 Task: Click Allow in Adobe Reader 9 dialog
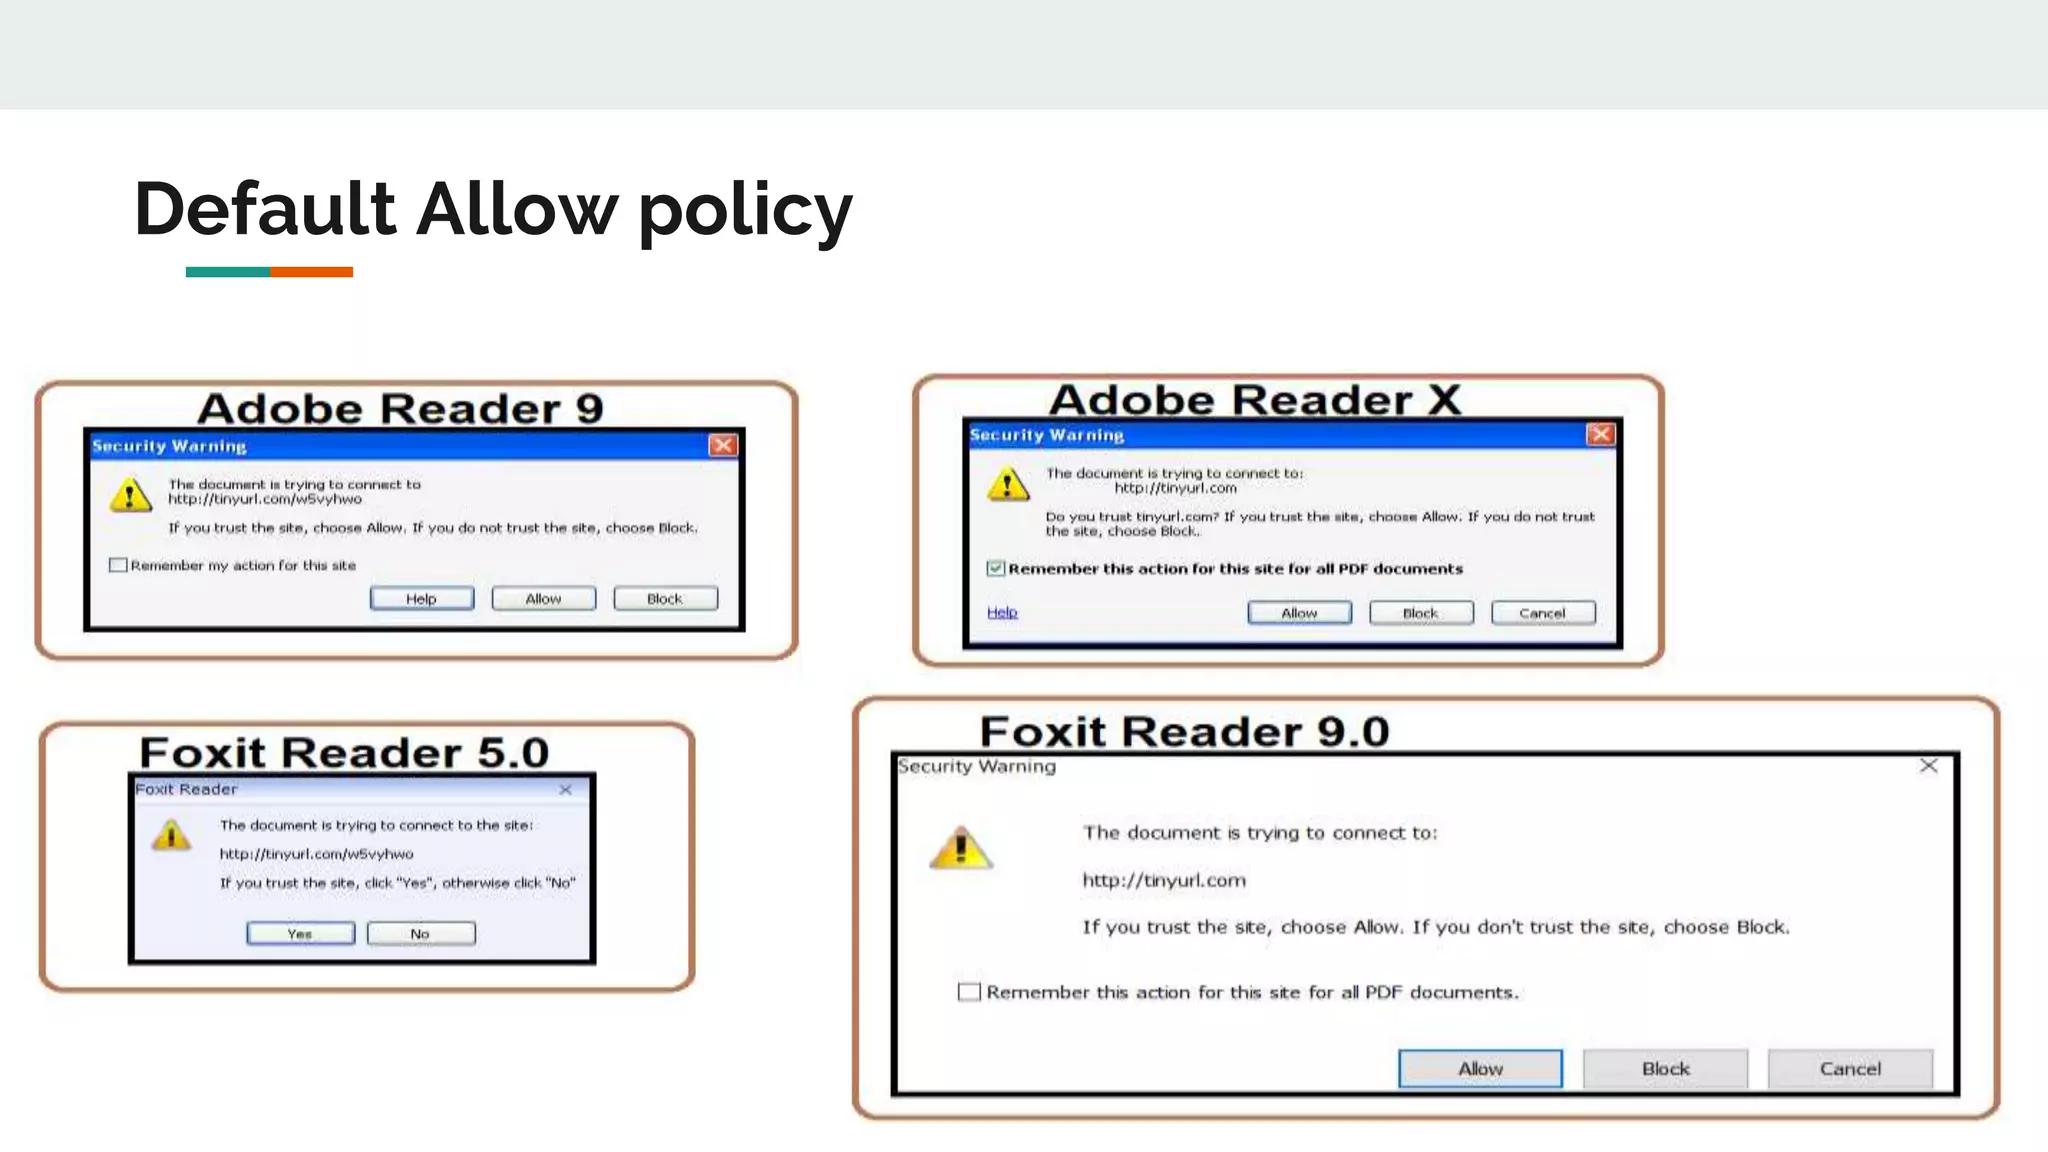(x=544, y=598)
